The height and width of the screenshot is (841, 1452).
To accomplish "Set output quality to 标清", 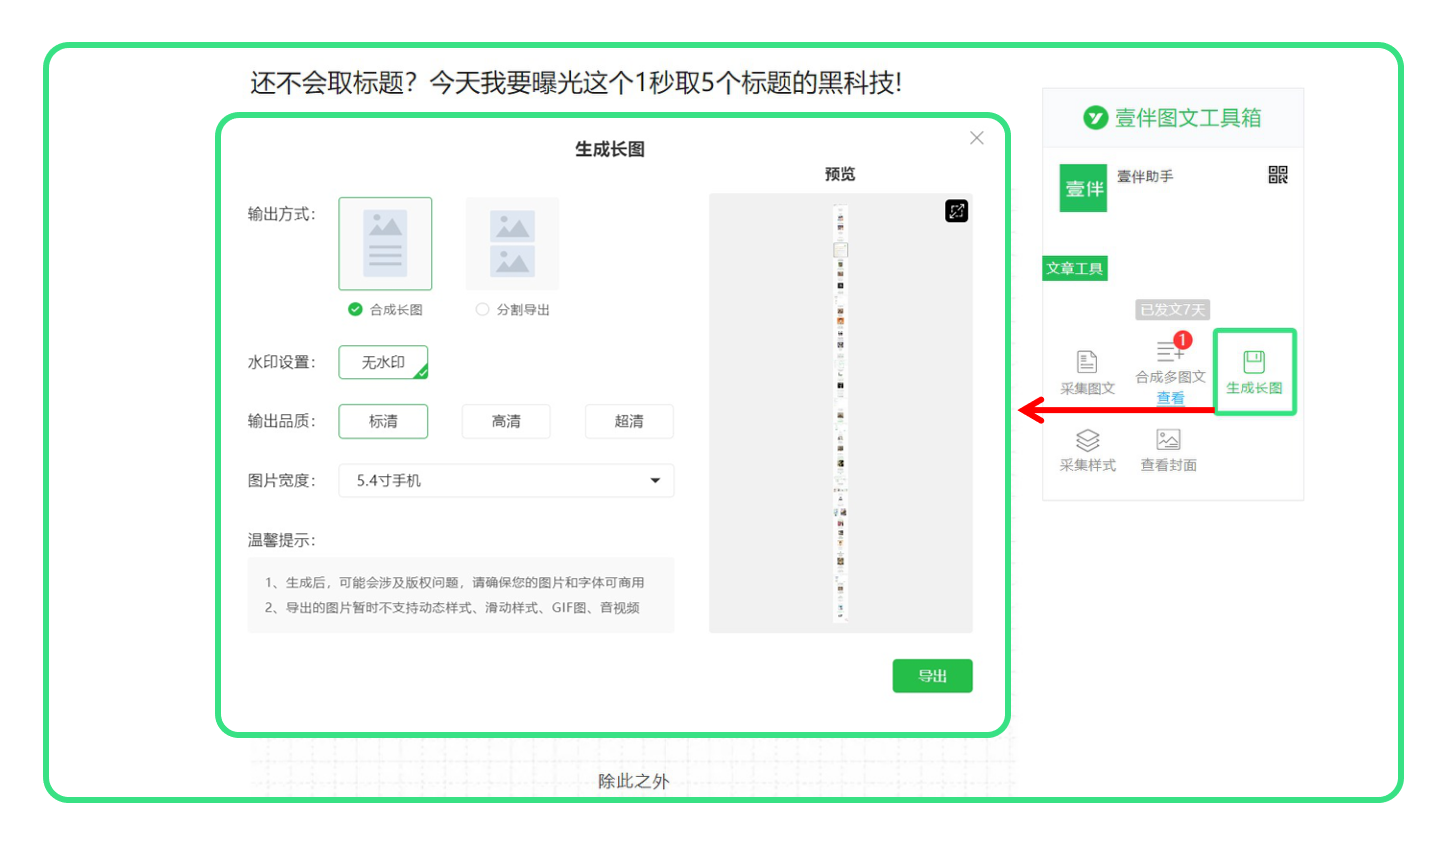I will (383, 421).
